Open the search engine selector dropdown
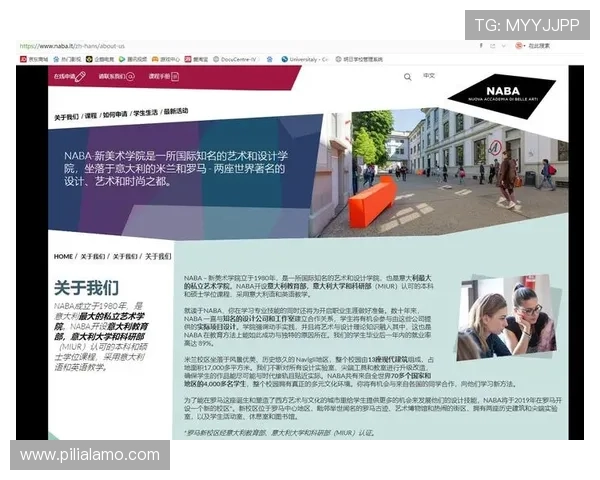Image resolution: width=600 pixels, height=480 pixels. 520,46
